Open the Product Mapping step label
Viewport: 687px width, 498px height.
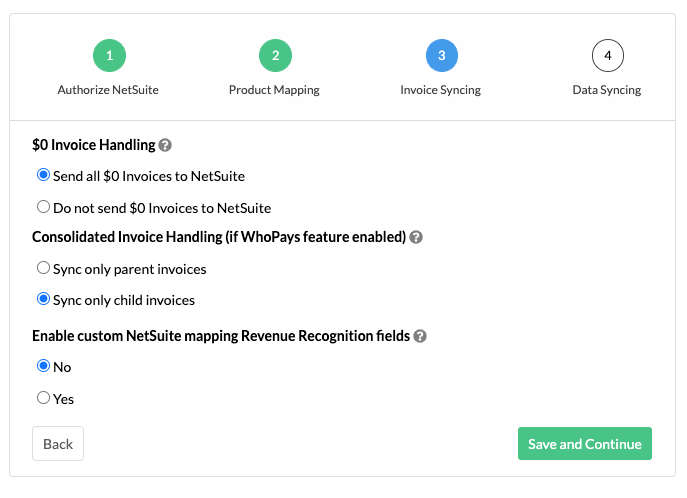(x=274, y=90)
